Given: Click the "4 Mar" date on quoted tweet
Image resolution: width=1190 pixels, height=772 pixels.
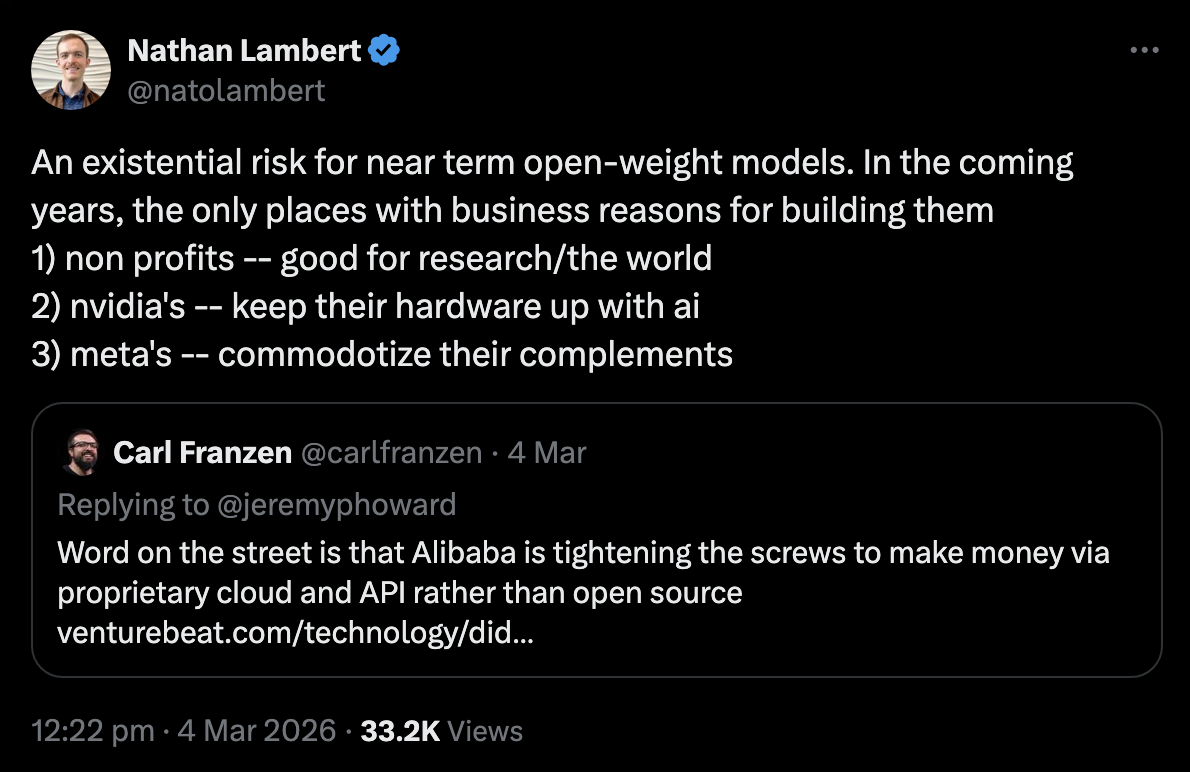Looking at the screenshot, I should pos(547,453).
